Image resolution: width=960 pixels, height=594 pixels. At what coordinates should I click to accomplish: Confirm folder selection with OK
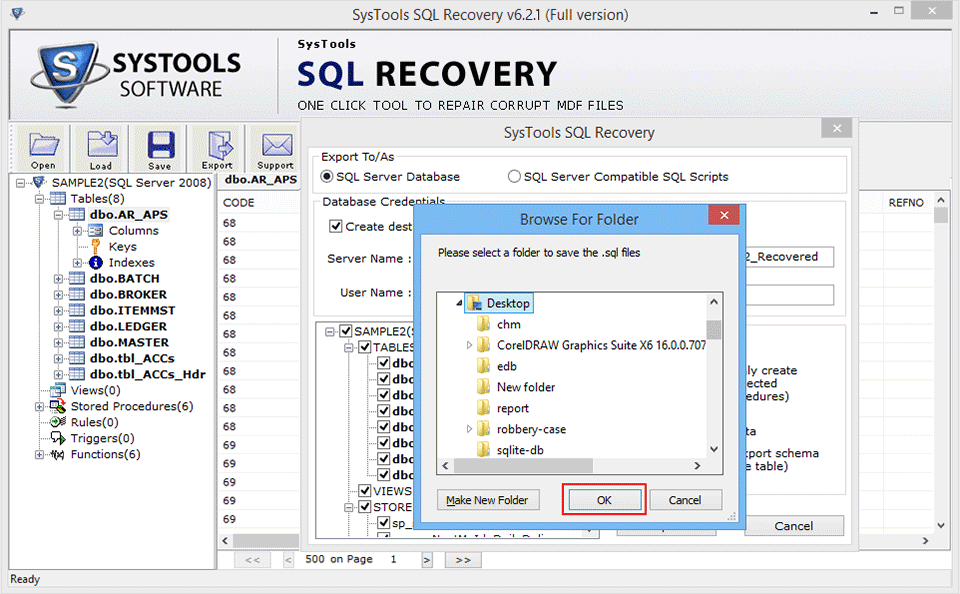pyautogui.click(x=603, y=499)
